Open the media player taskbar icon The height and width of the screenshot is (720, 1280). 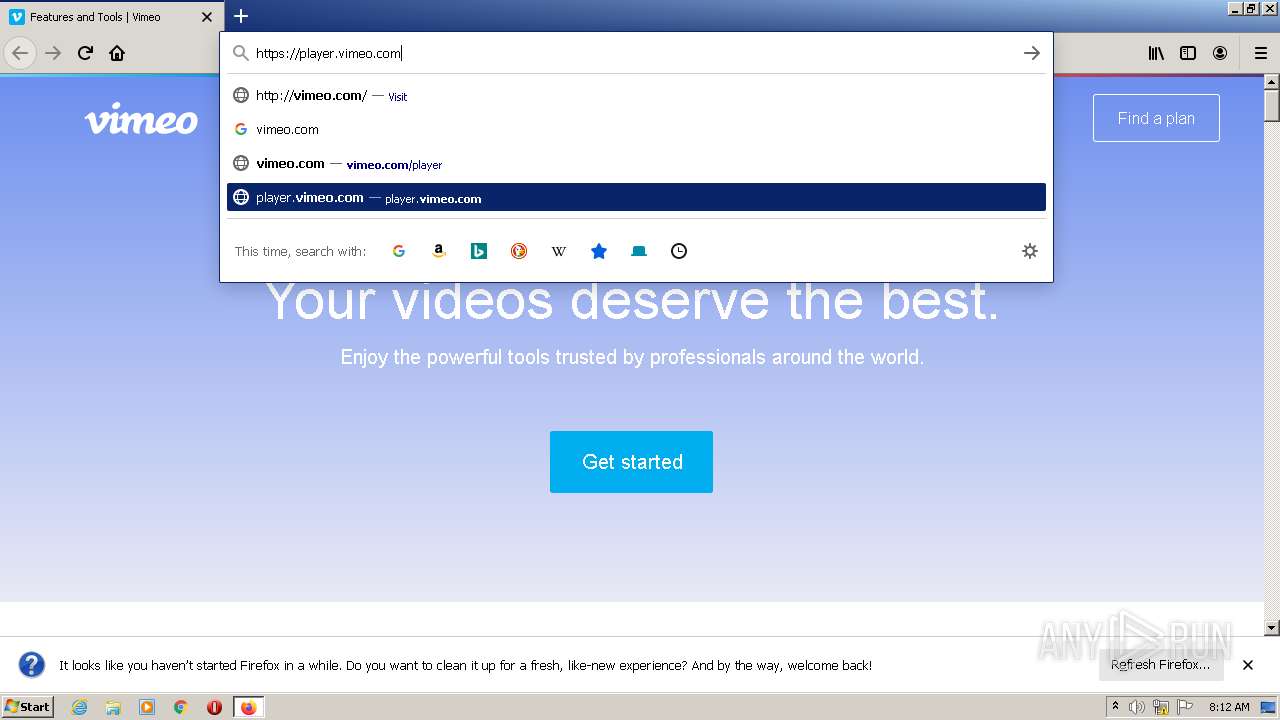pos(147,707)
